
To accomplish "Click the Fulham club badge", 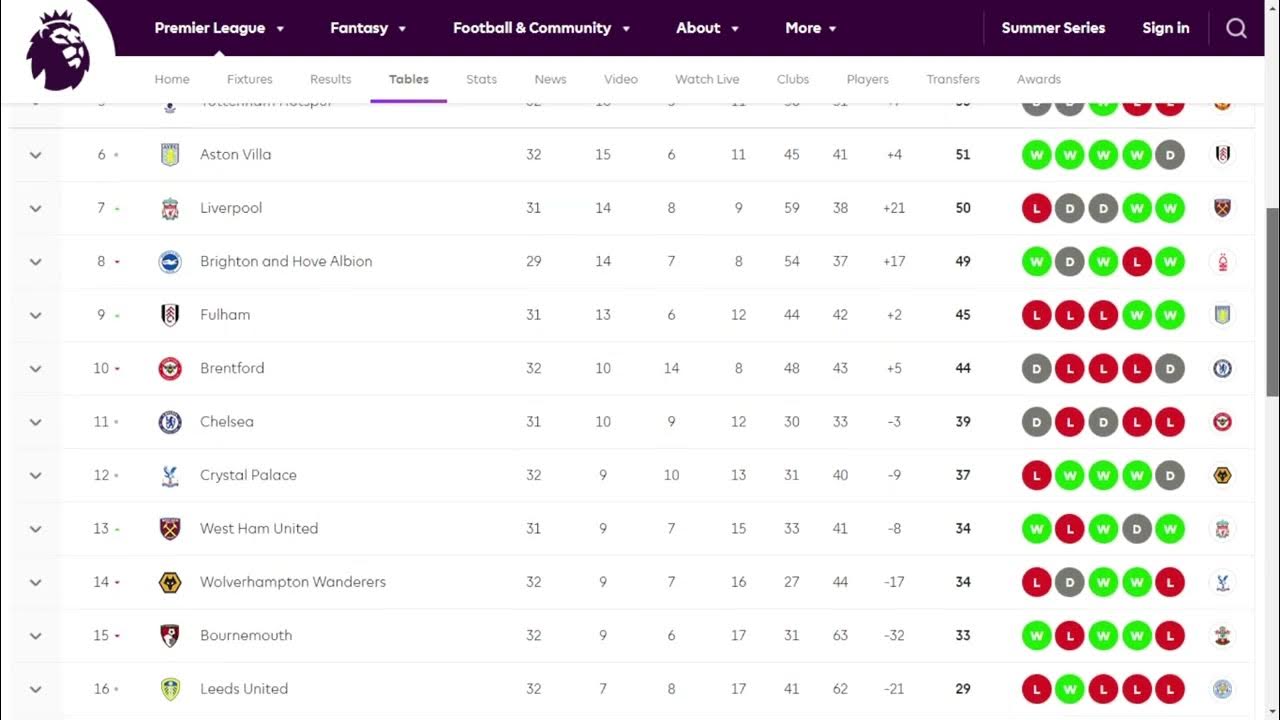I will [x=170, y=315].
